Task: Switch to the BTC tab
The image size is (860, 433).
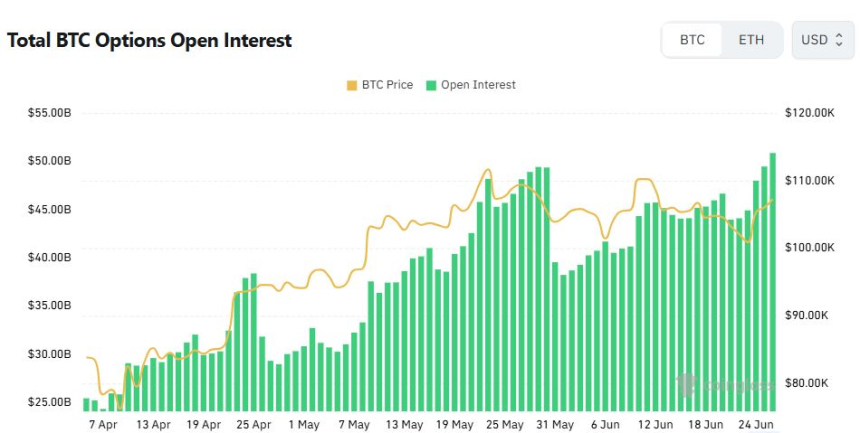Action: pyautogui.click(x=692, y=40)
